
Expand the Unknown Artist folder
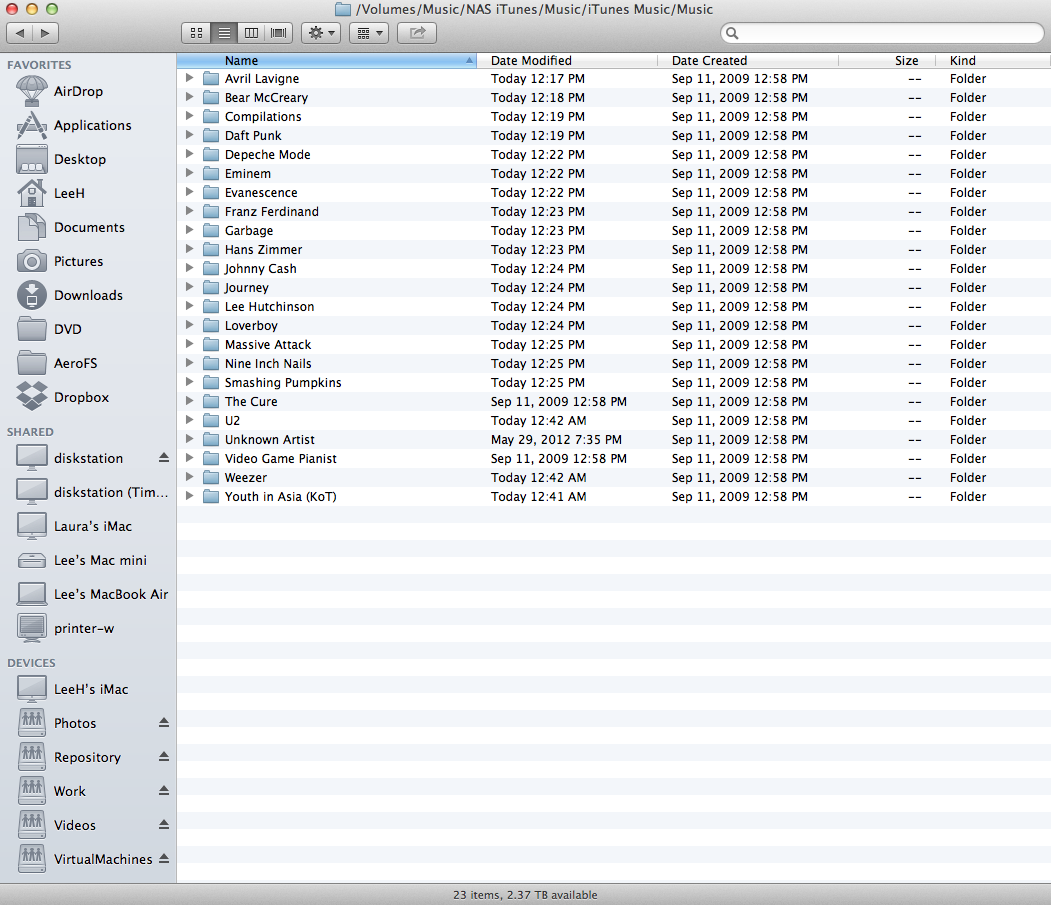click(x=190, y=439)
